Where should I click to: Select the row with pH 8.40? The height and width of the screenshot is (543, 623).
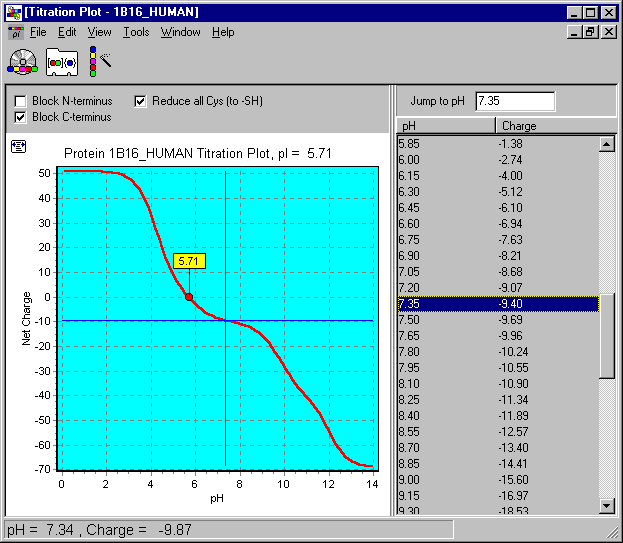pyautogui.click(x=498, y=415)
